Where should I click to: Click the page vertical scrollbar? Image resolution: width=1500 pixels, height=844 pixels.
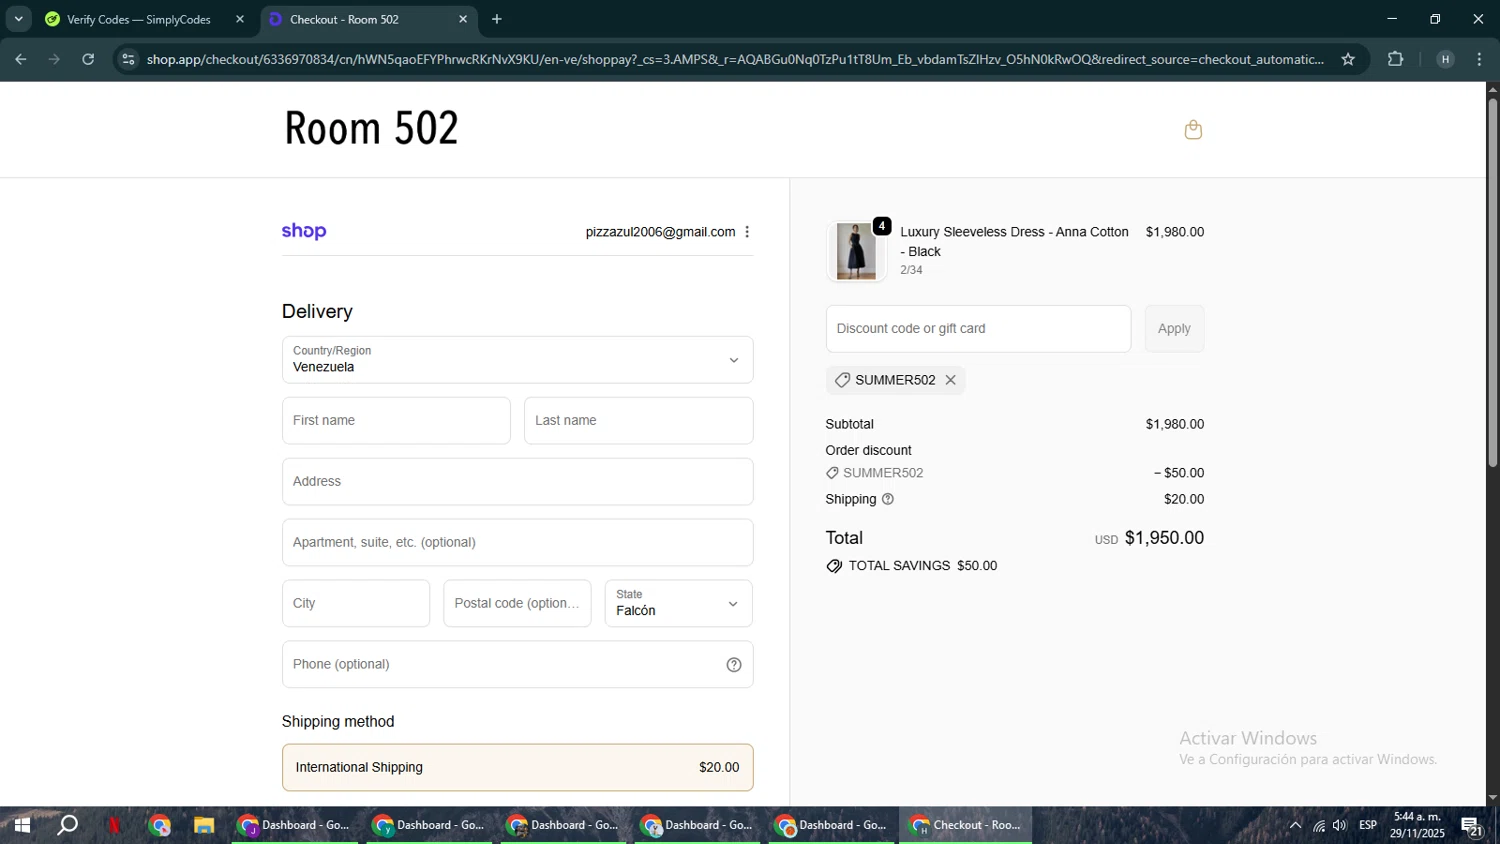click(1492, 282)
